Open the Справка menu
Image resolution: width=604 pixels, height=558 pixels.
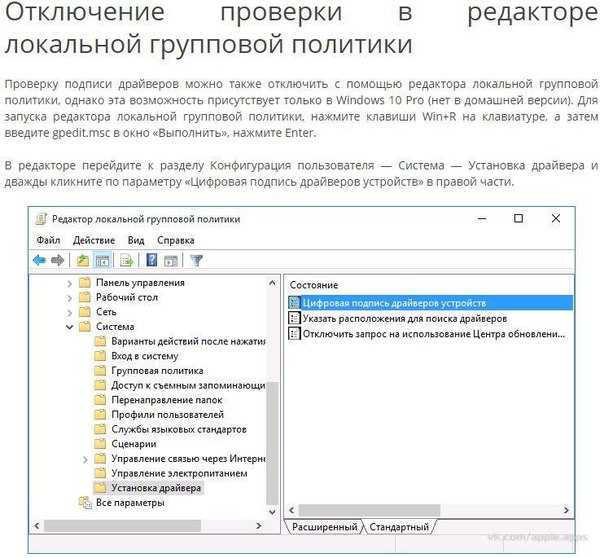point(176,240)
